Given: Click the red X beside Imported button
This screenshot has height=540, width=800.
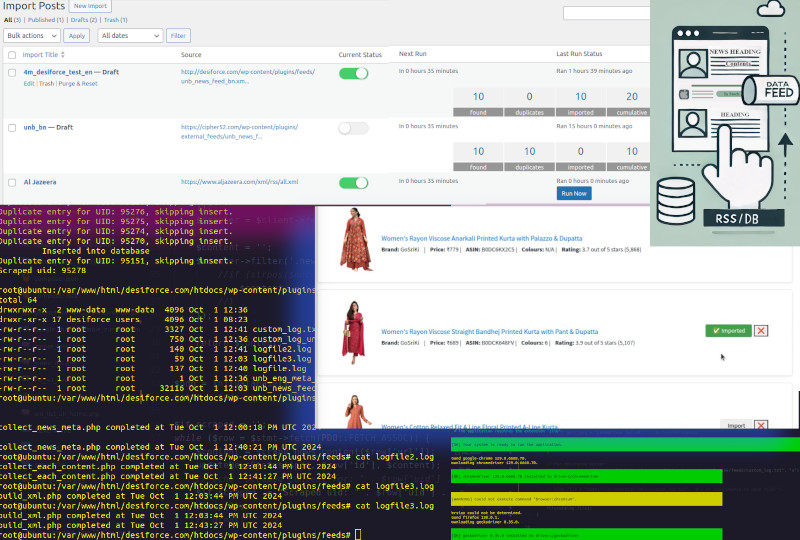Looking at the screenshot, I should [x=761, y=330].
